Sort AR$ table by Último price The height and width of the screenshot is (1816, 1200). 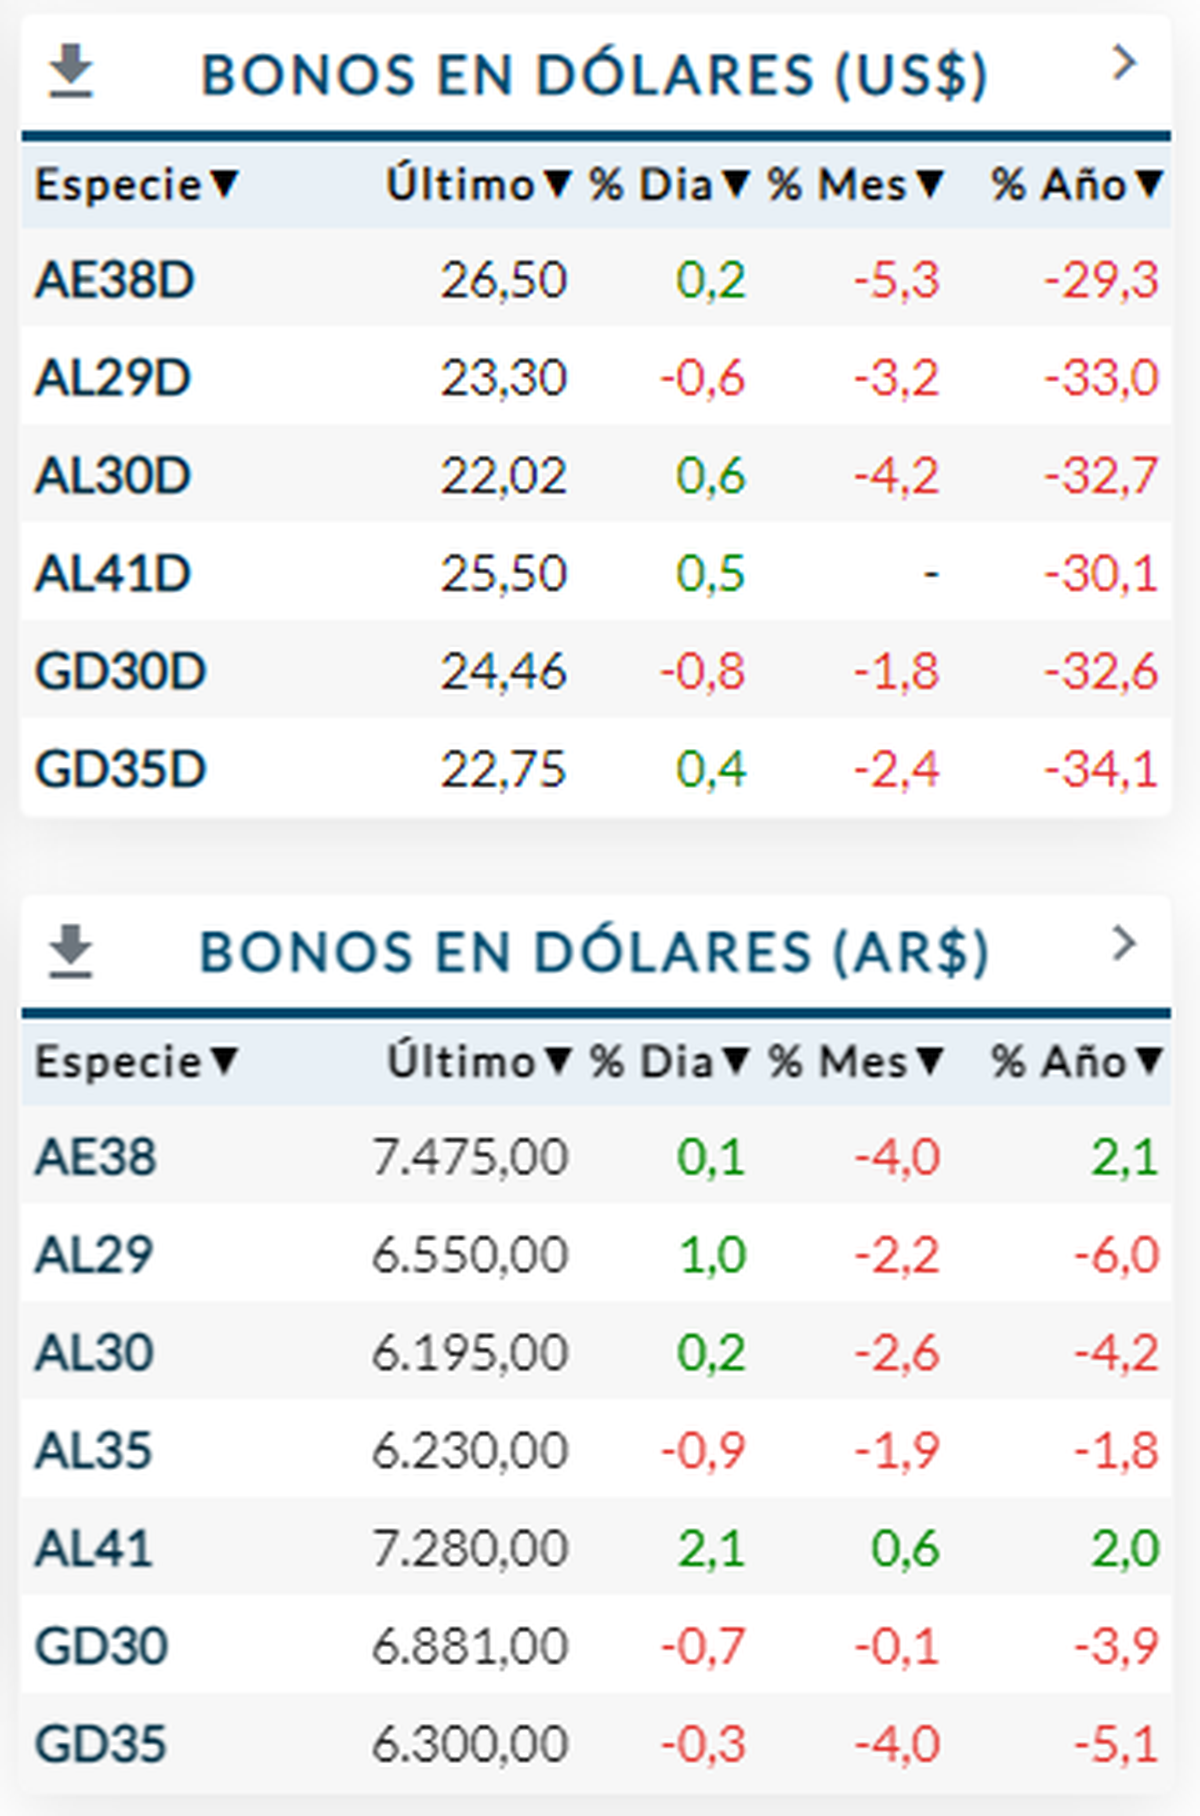[x=478, y=1061]
